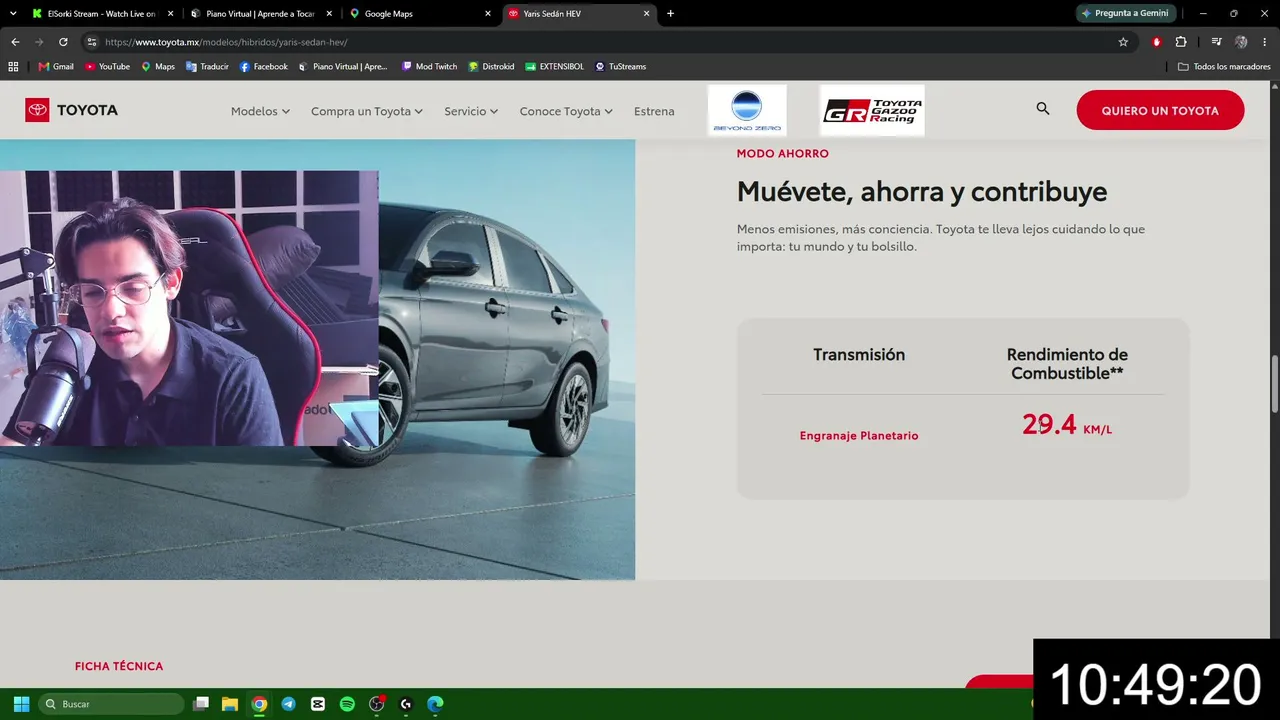Expand the Compra un Toyota menu
Screen dimensions: 1280x720
tap(367, 111)
